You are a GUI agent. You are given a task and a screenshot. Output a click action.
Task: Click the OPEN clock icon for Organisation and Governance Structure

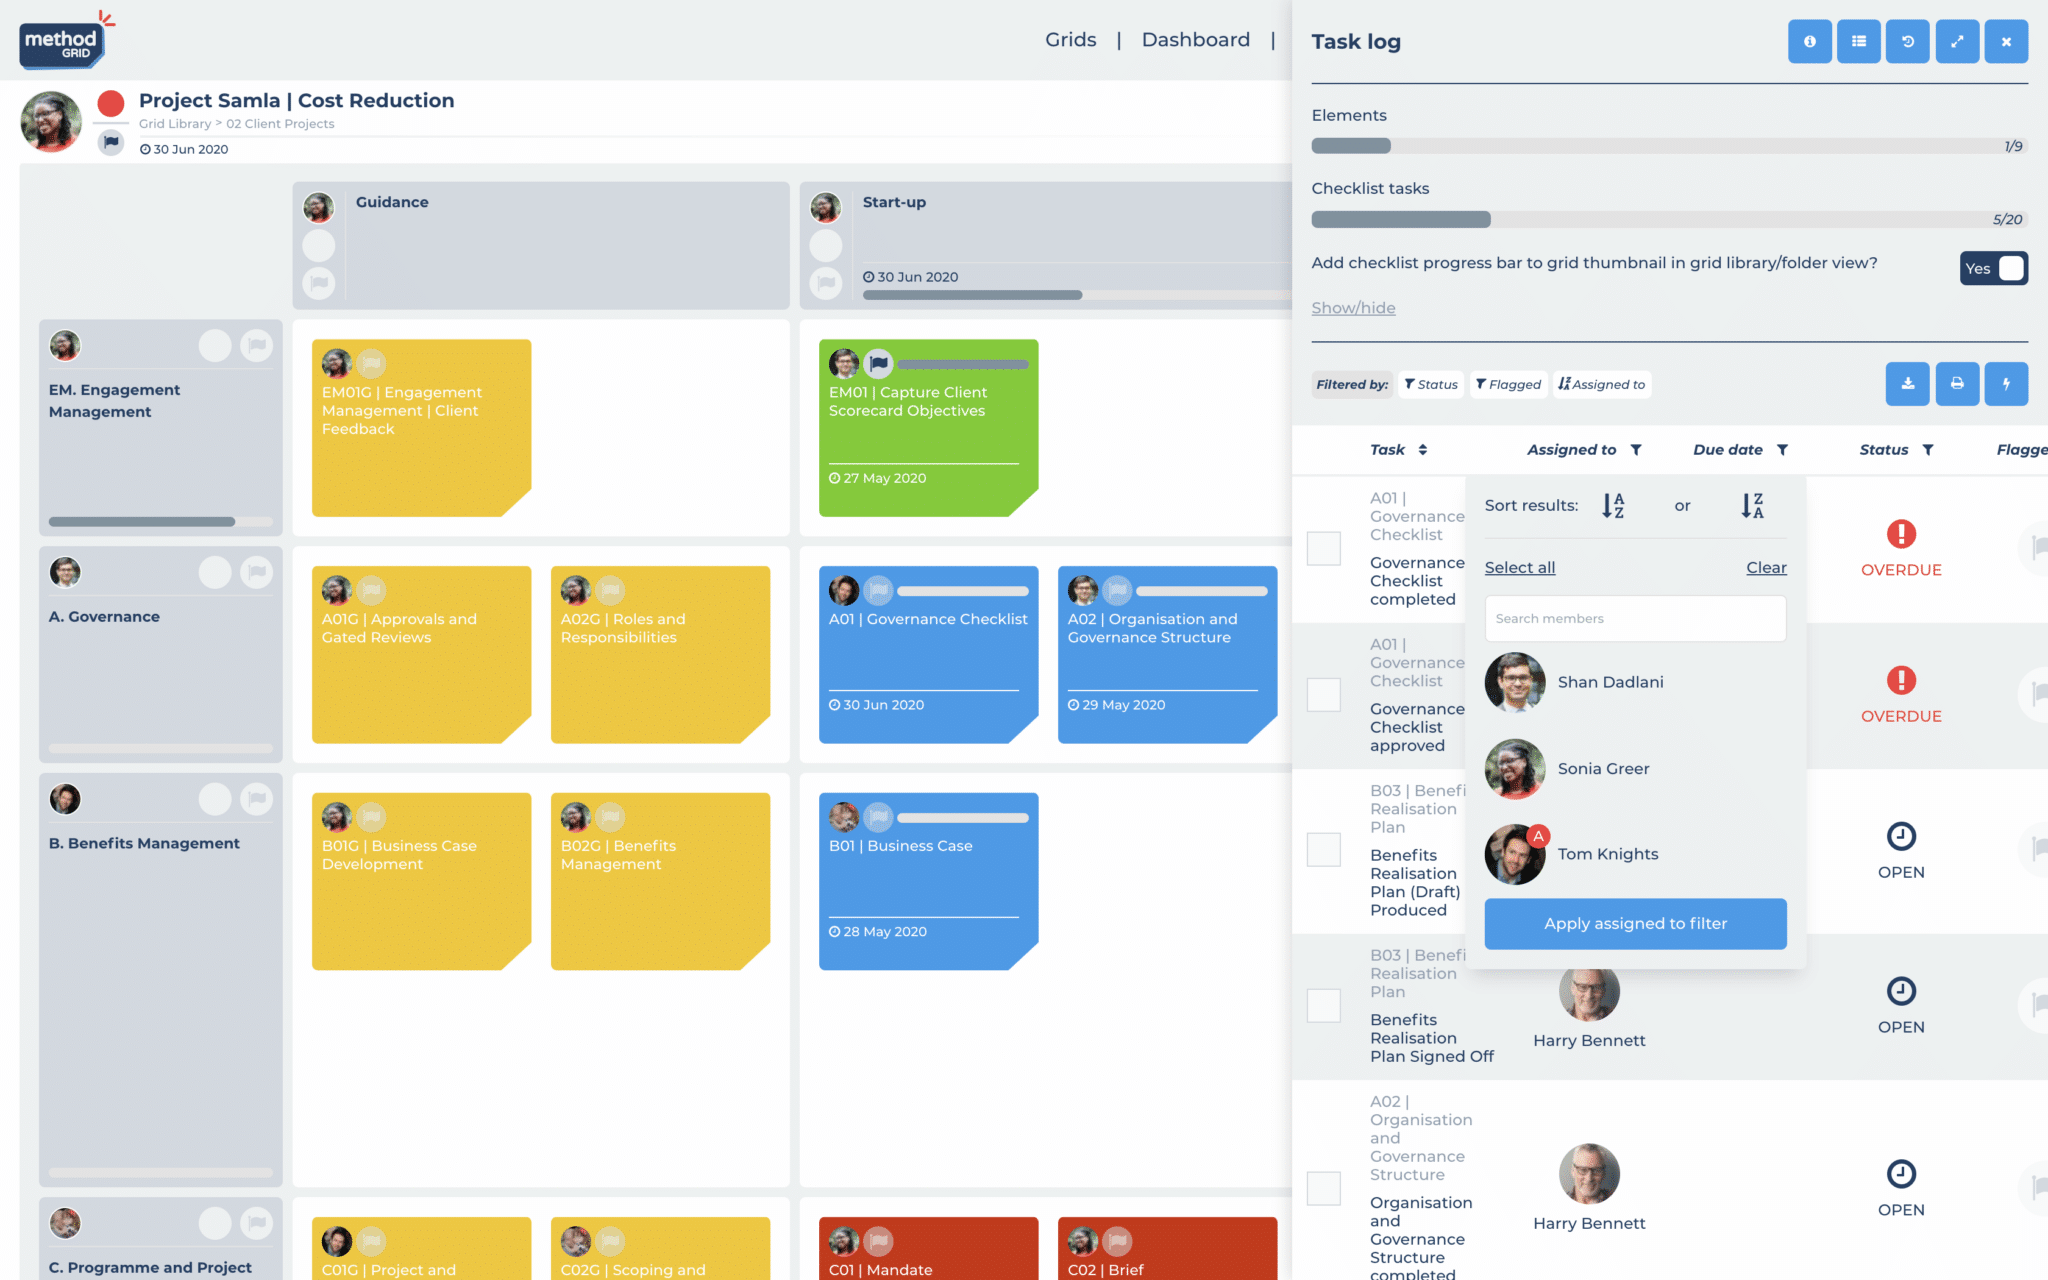point(1901,1174)
